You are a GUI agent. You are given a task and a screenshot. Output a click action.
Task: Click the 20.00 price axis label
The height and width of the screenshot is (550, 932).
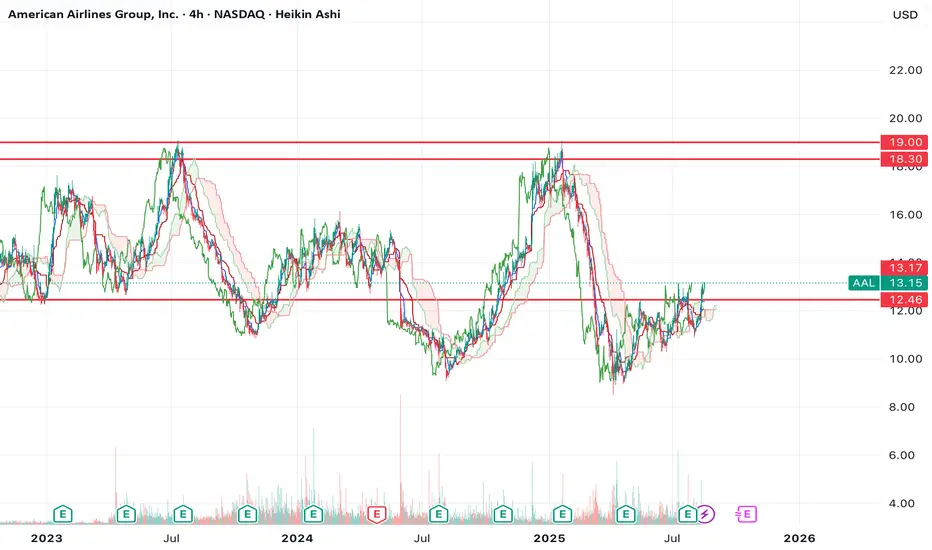pyautogui.click(x=905, y=118)
